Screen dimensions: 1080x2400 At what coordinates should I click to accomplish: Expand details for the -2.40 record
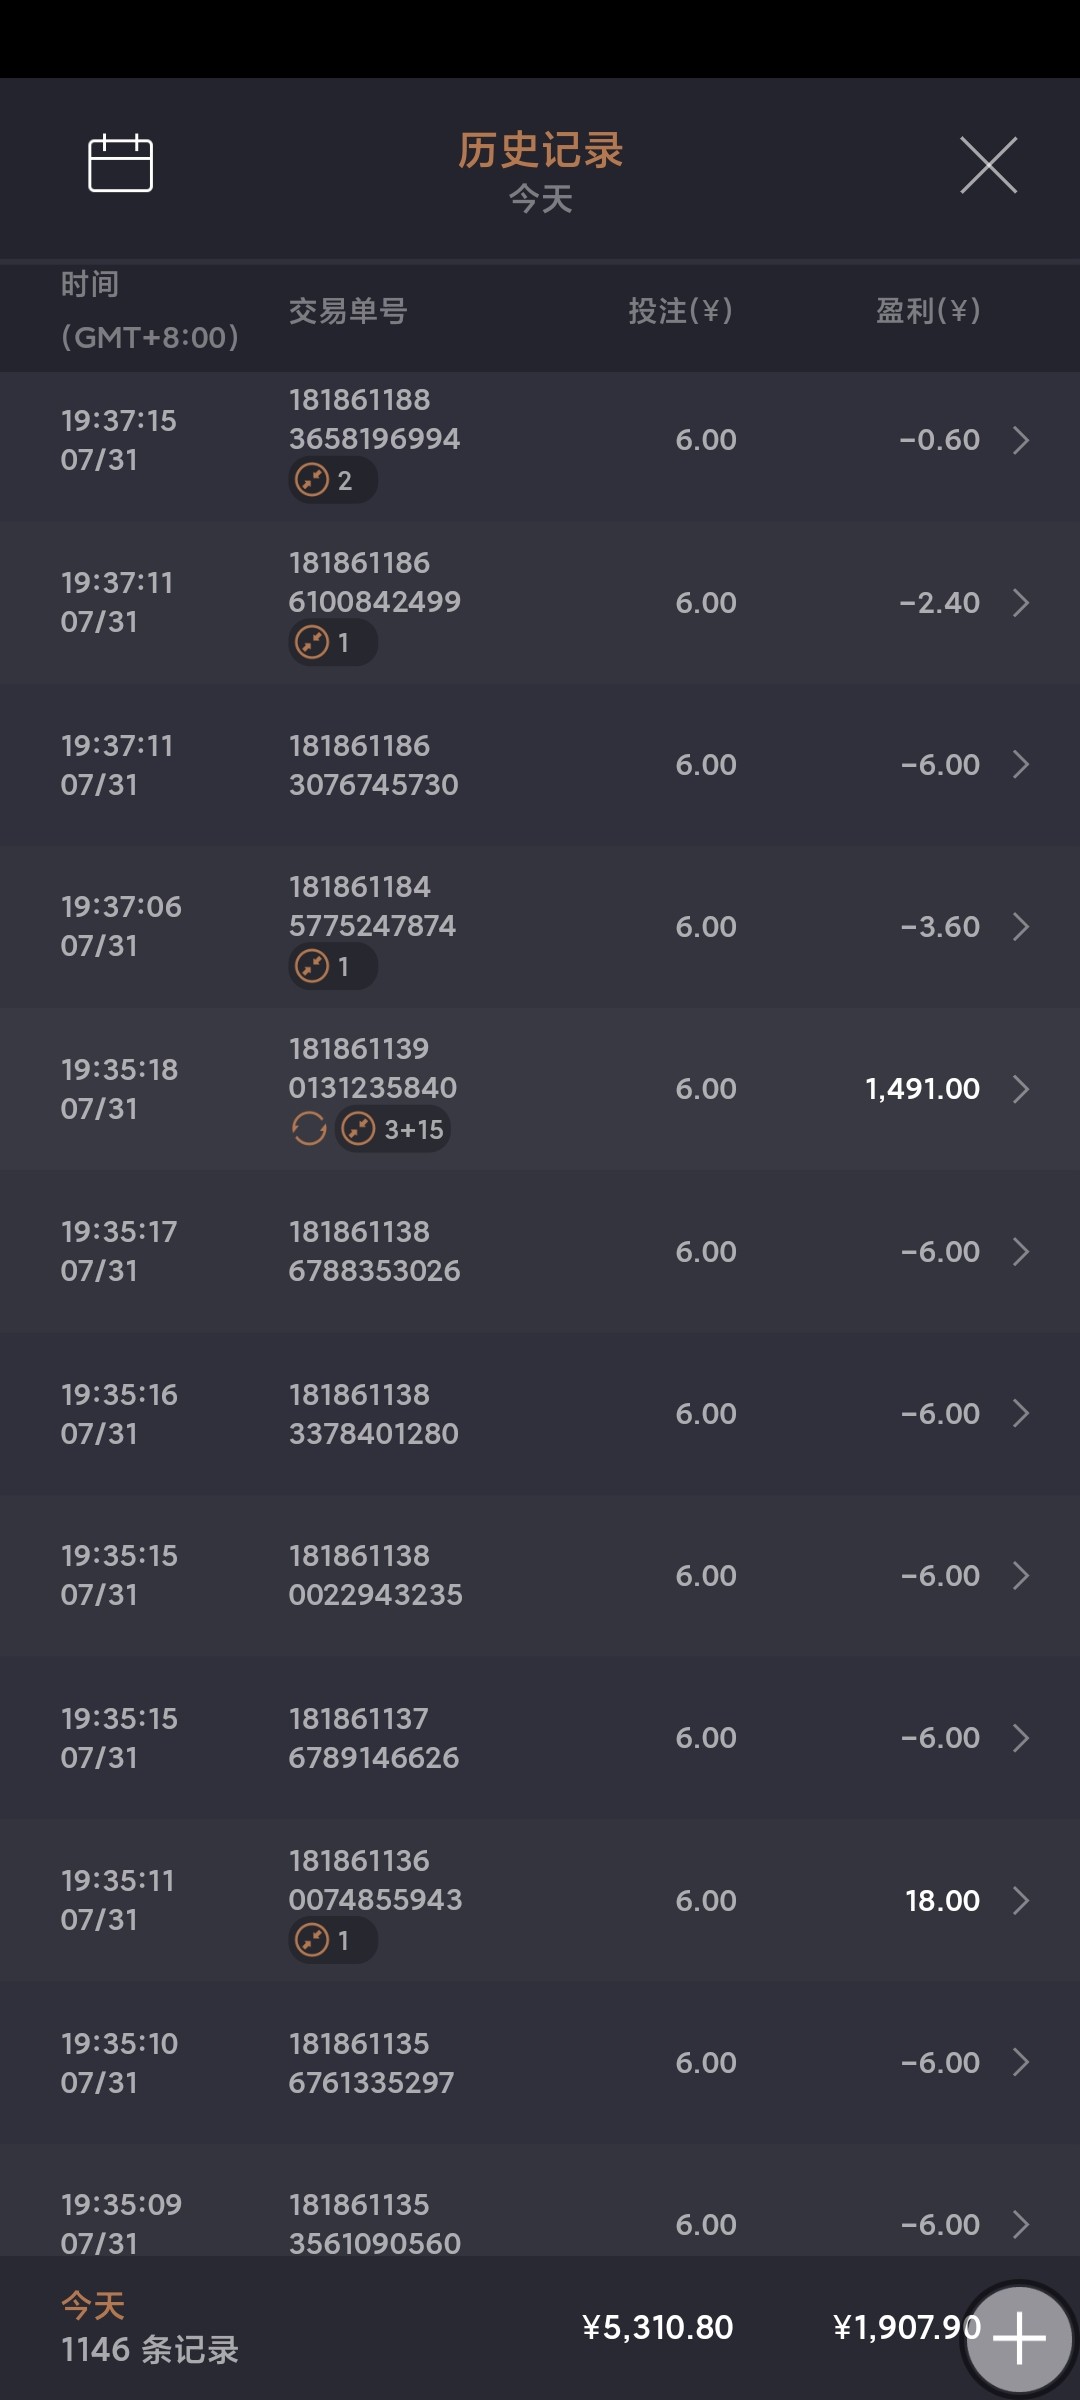point(1020,603)
